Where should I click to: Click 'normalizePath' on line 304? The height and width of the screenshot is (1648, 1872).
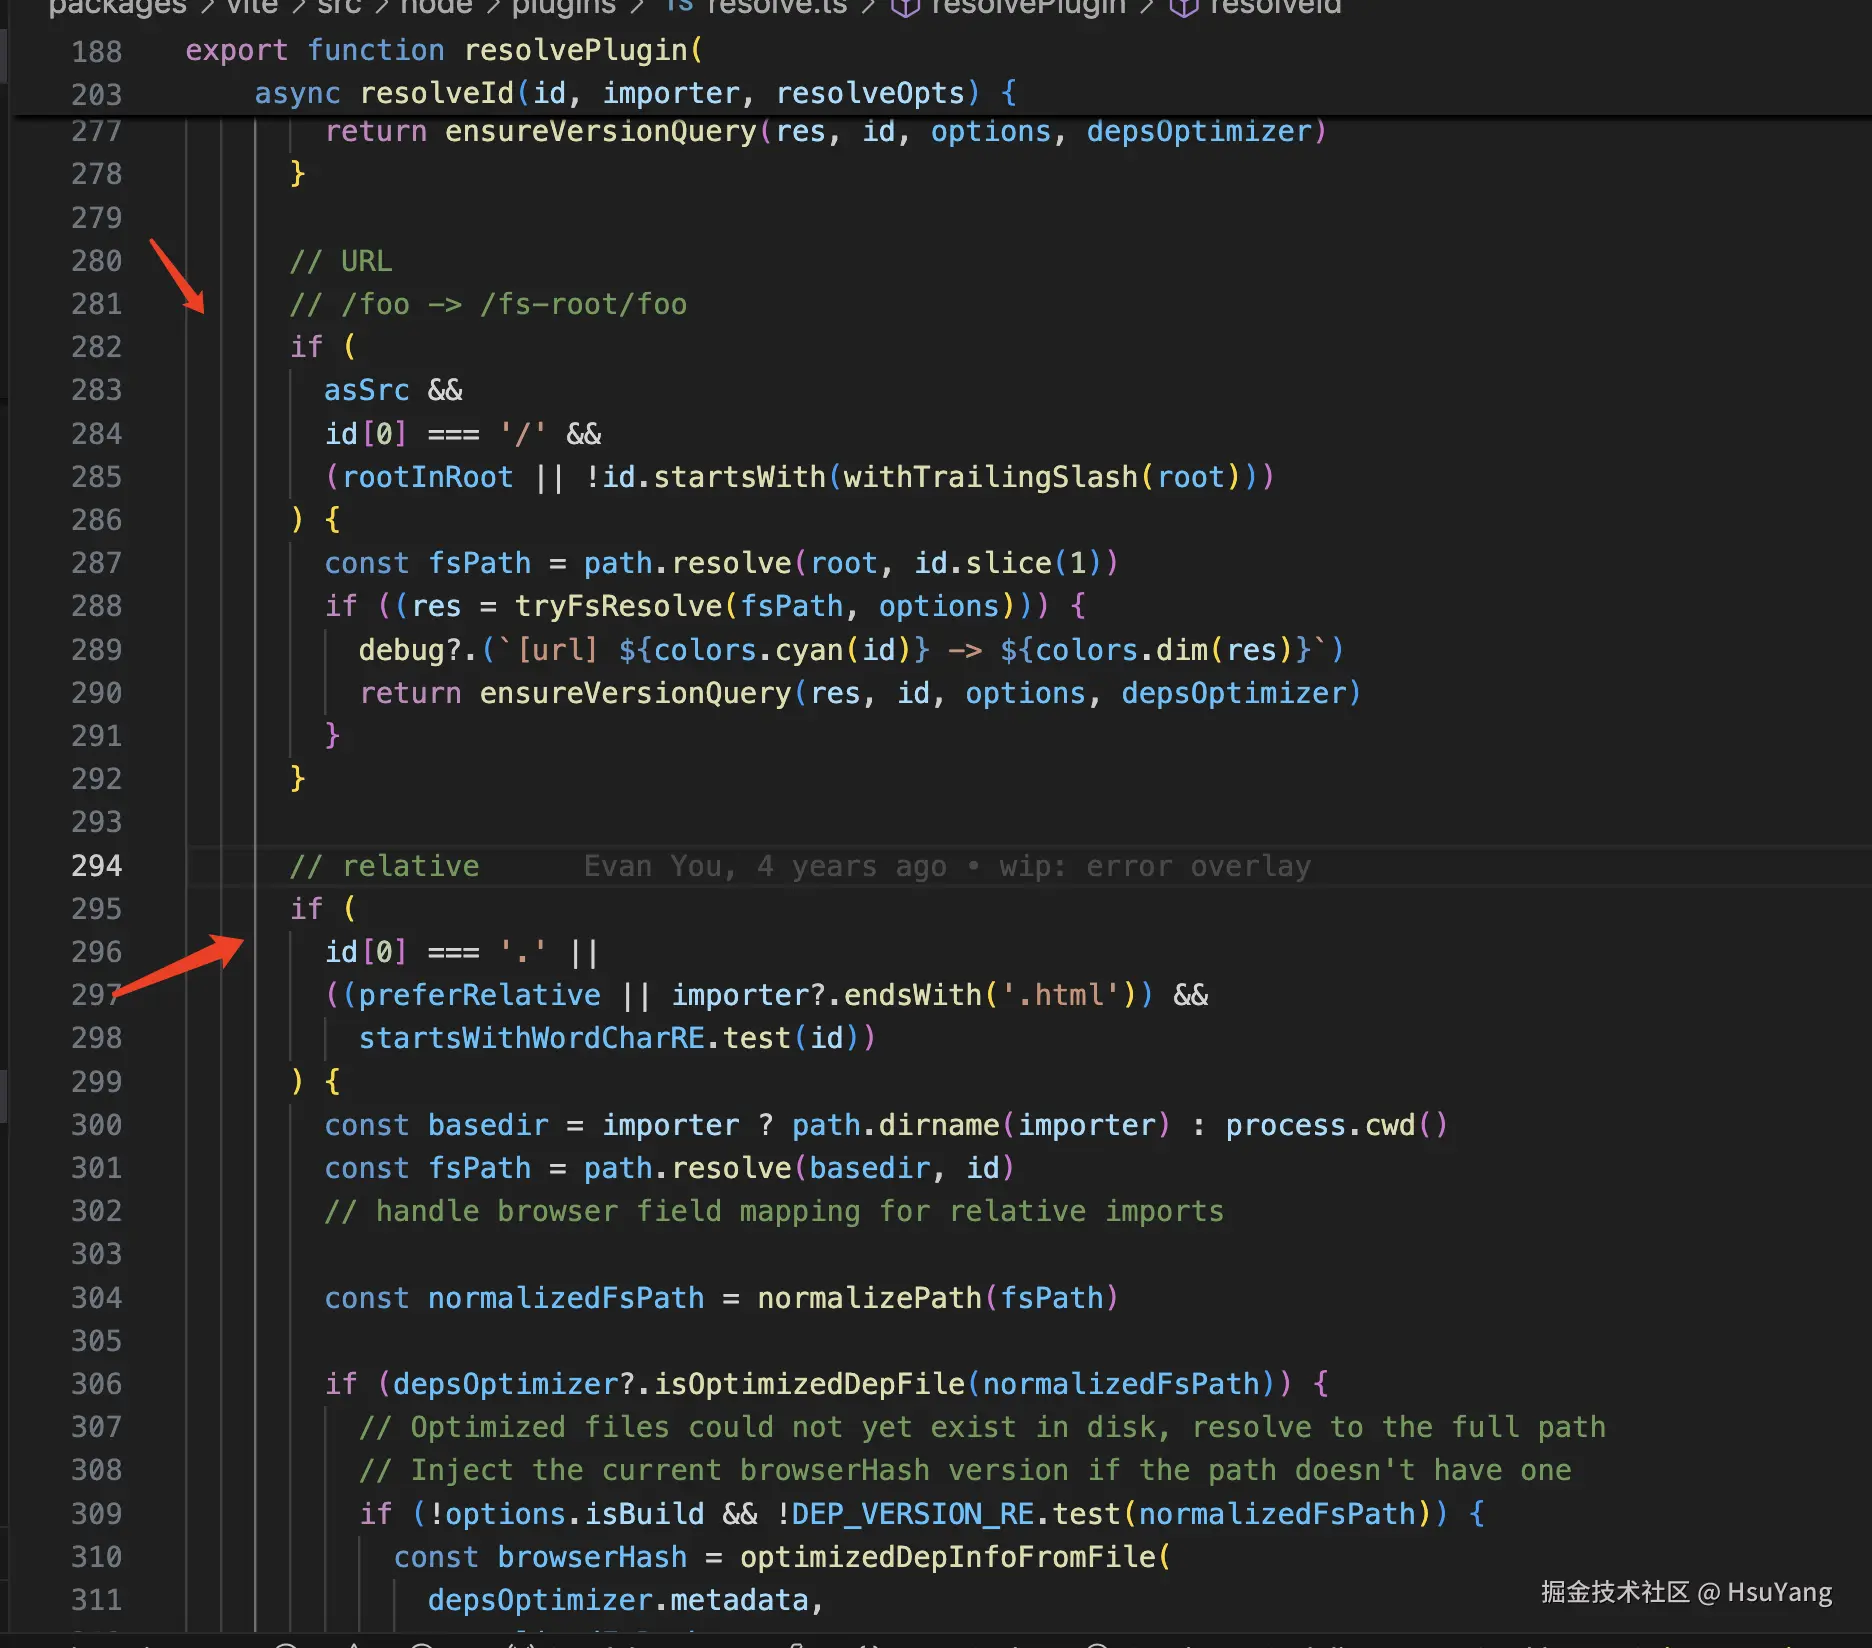(870, 1298)
